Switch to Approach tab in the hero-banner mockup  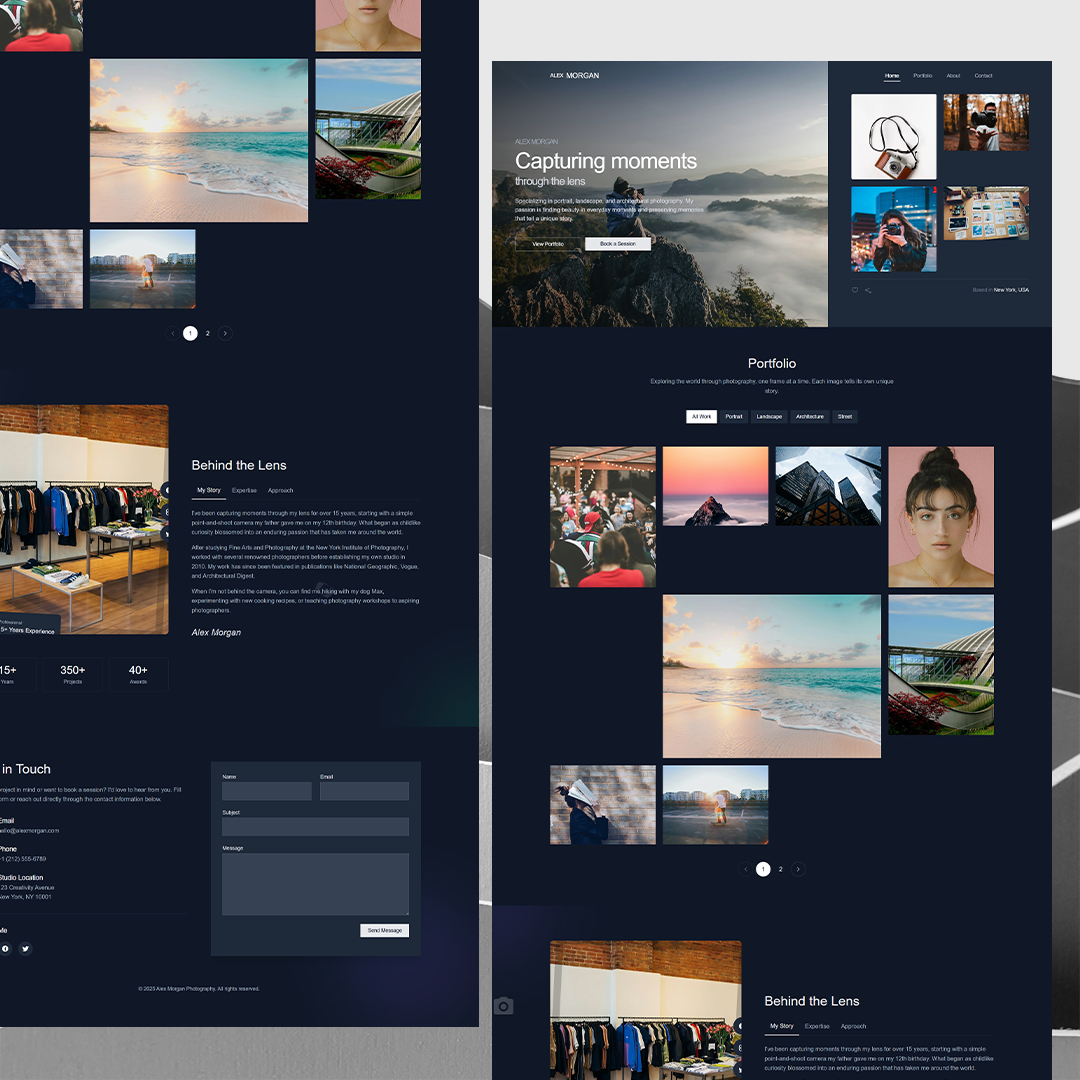[x=853, y=1026]
